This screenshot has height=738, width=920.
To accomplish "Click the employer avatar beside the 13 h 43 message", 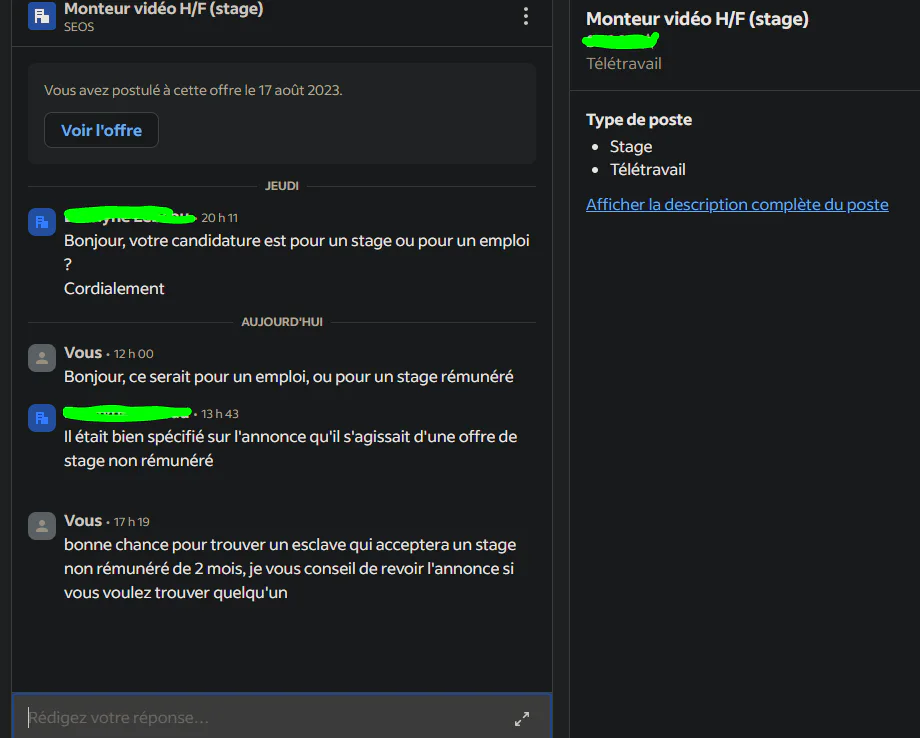I will pyautogui.click(x=42, y=418).
